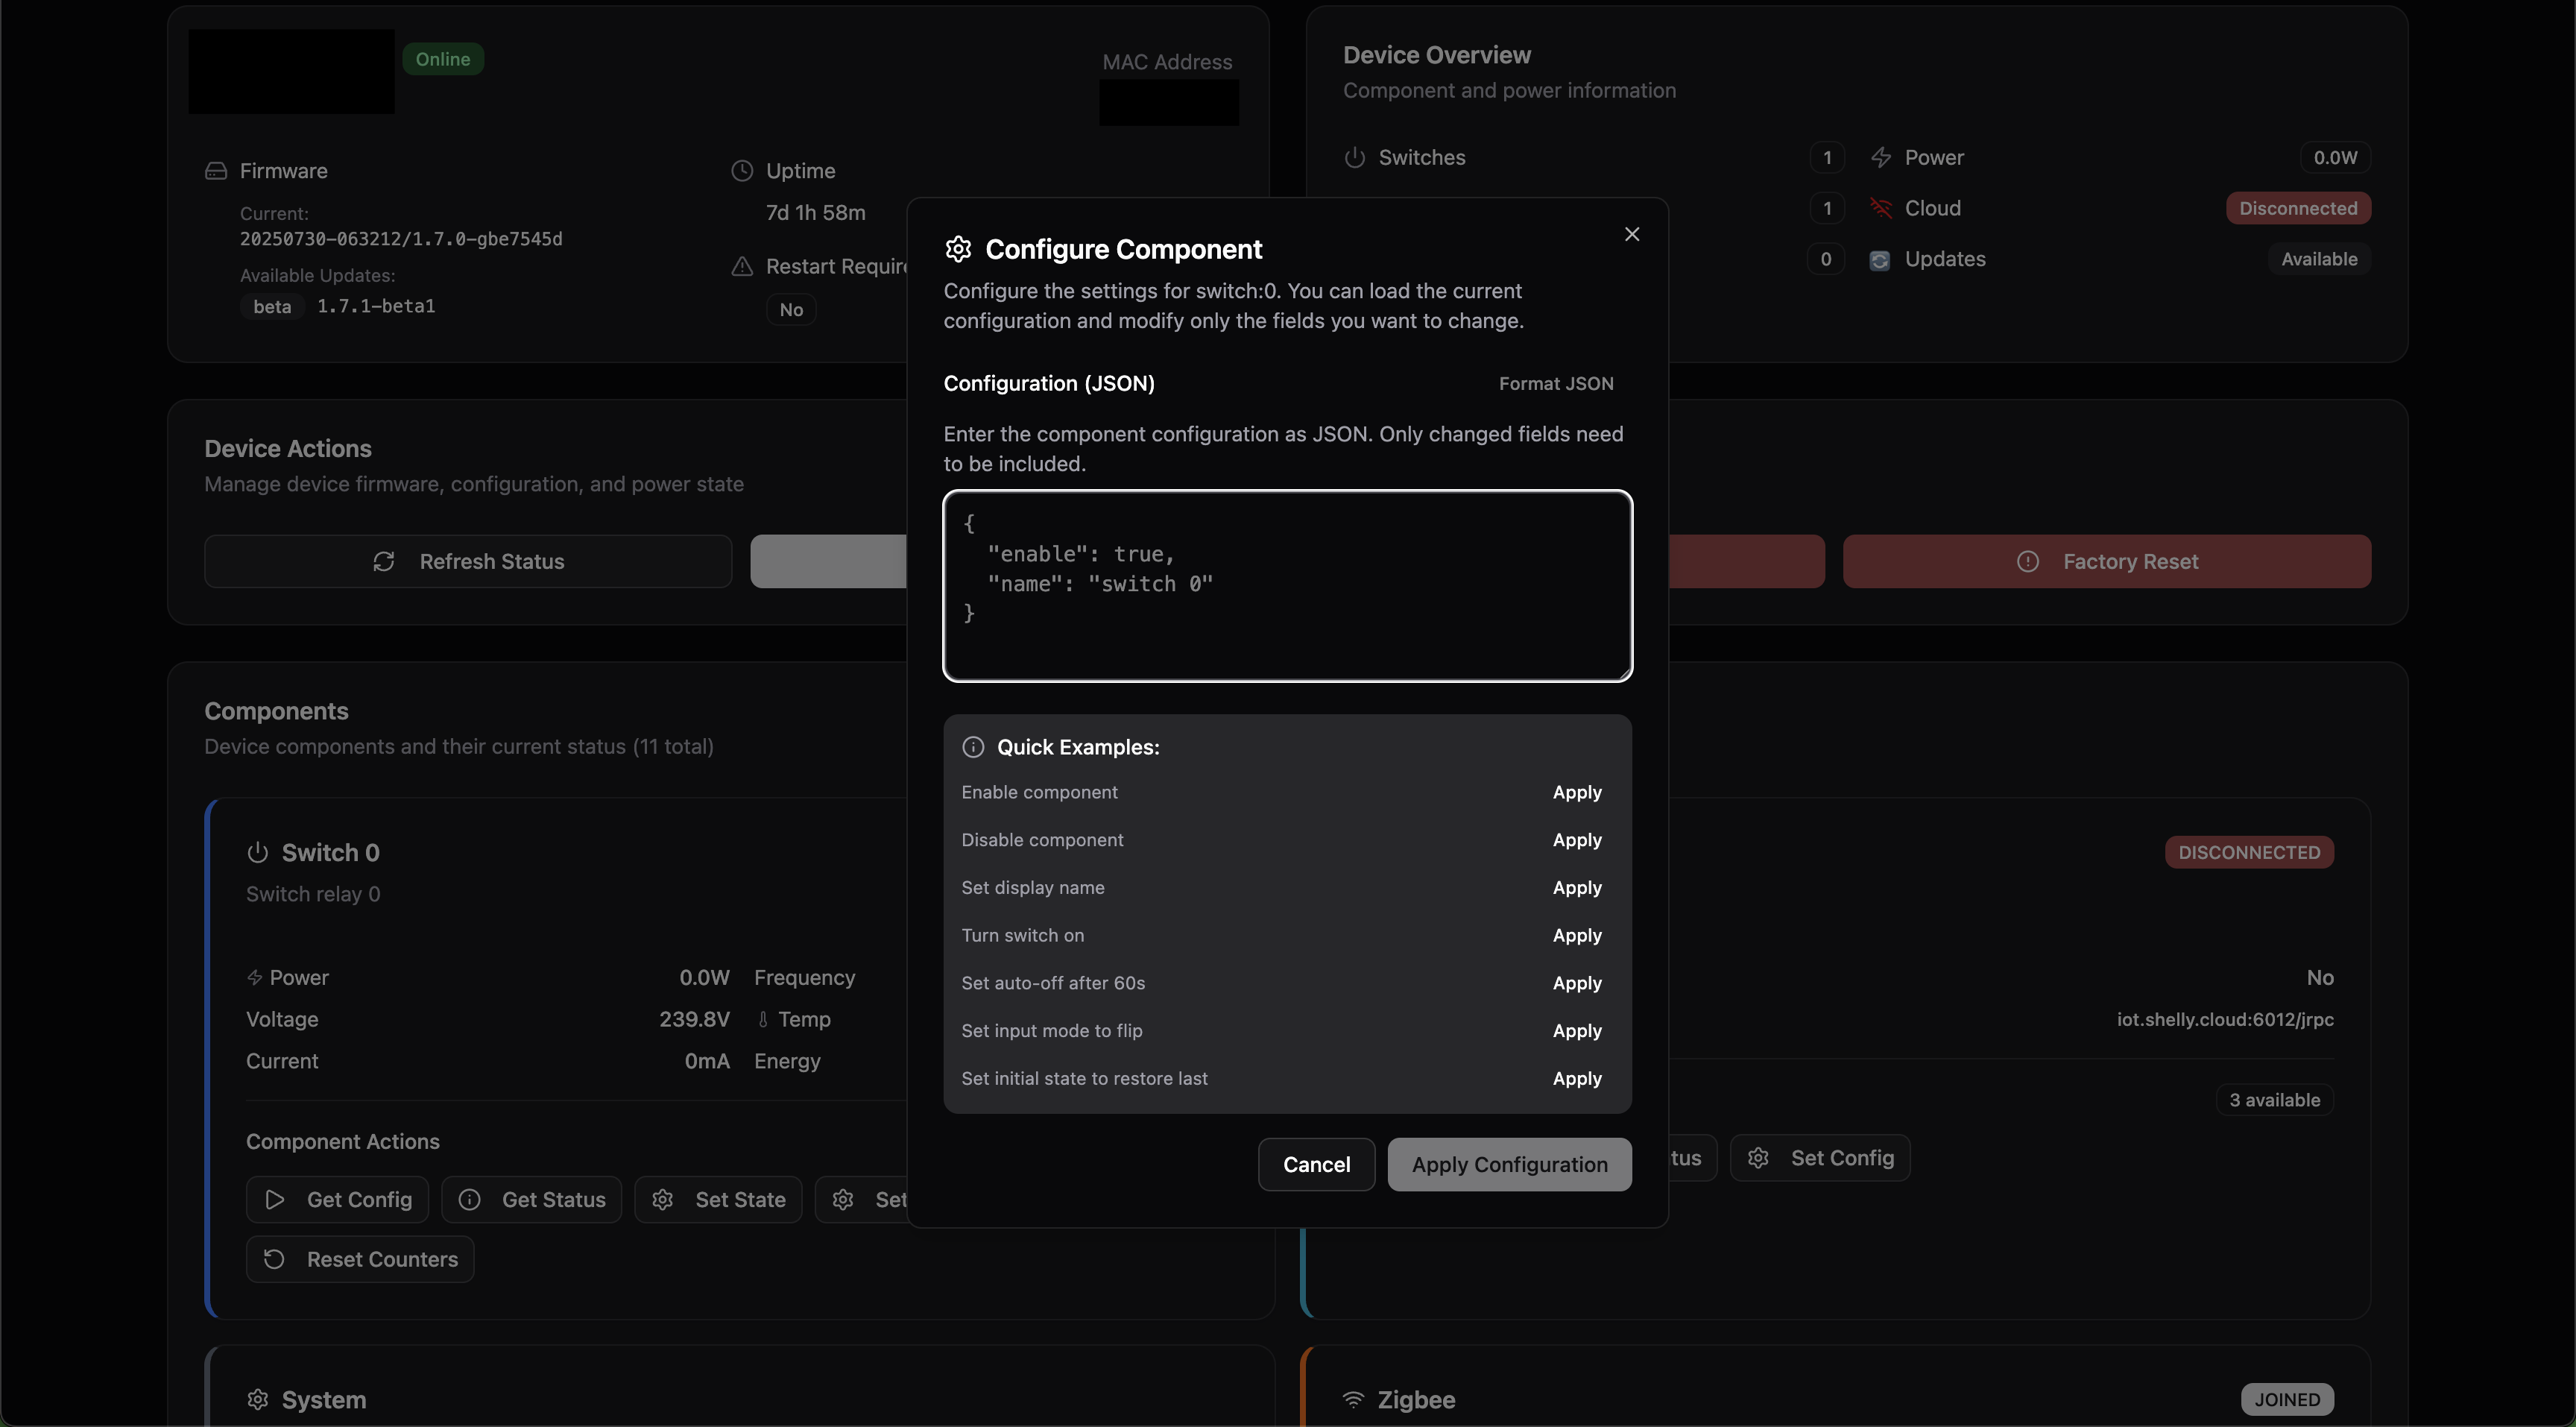Click the 3 available badge
Viewport: 2576px width, 1427px height.
(2274, 1100)
